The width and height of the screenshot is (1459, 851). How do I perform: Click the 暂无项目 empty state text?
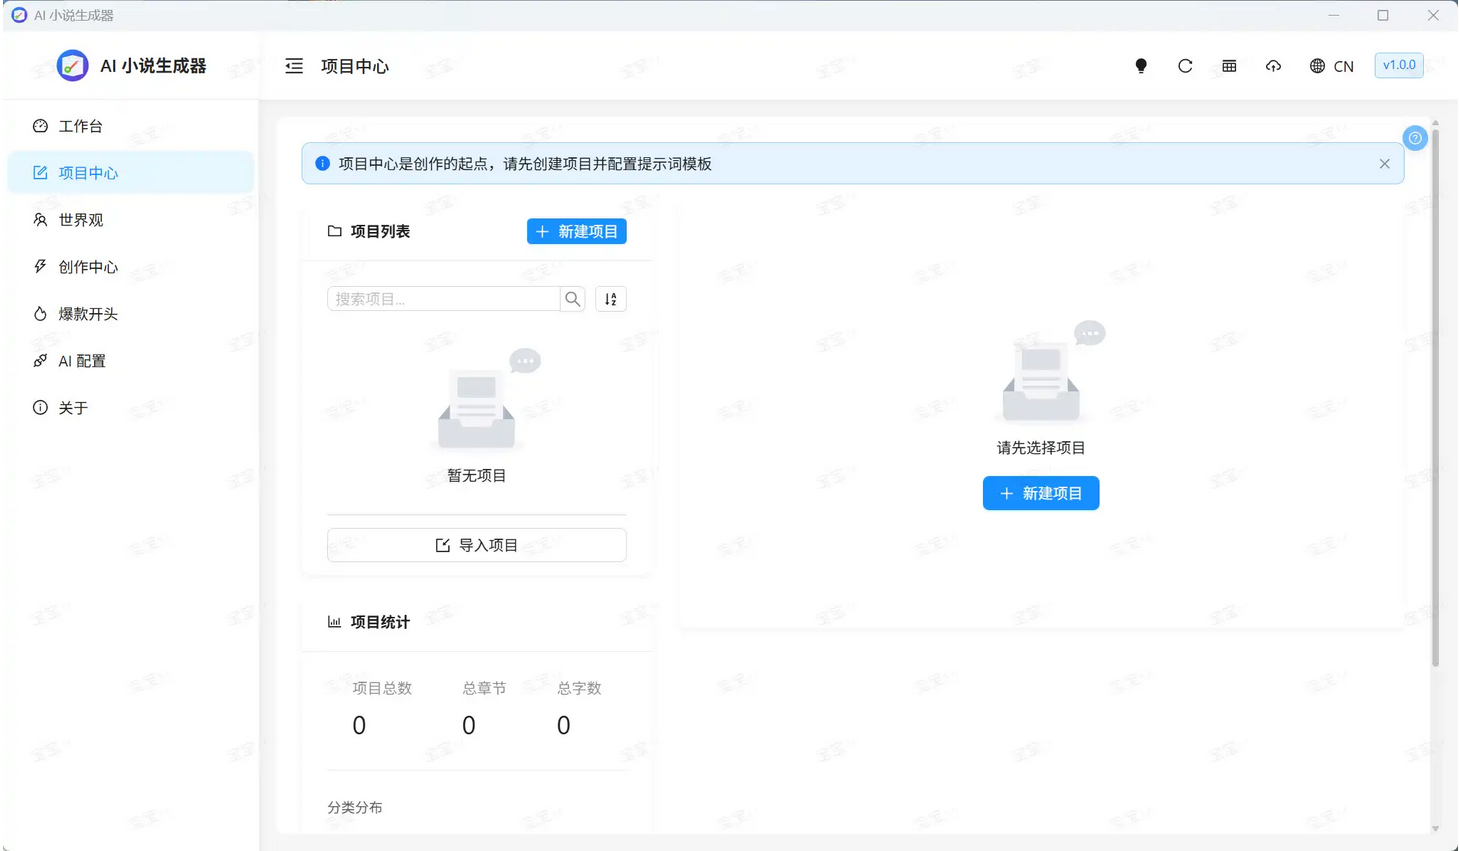(x=477, y=476)
